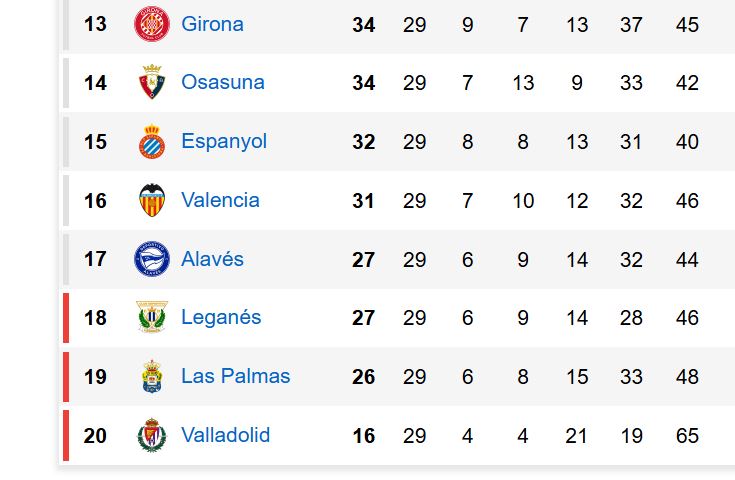The width and height of the screenshot is (735, 480).
Task: Open the Valencia team link
Action: 220,200
